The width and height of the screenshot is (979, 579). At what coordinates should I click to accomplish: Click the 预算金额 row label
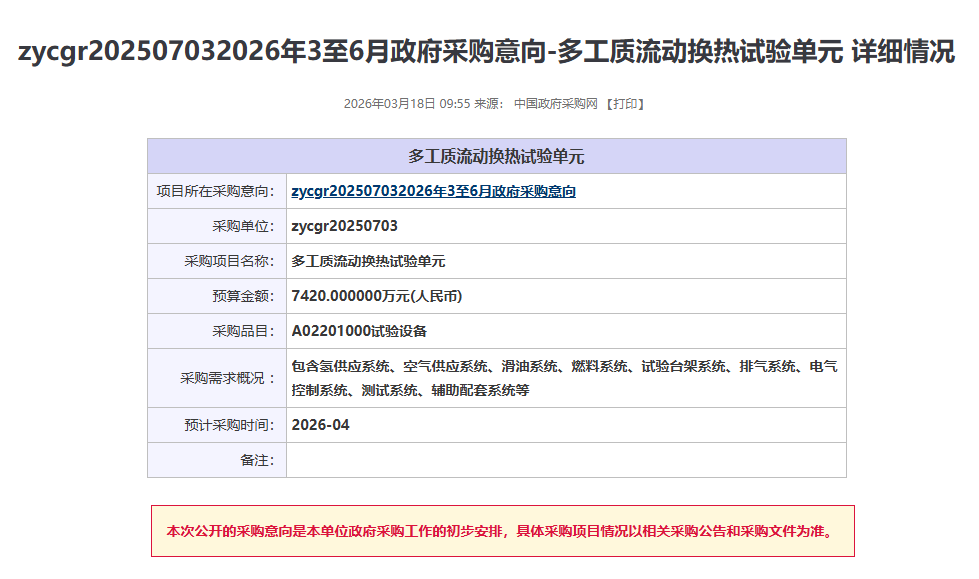(x=243, y=296)
